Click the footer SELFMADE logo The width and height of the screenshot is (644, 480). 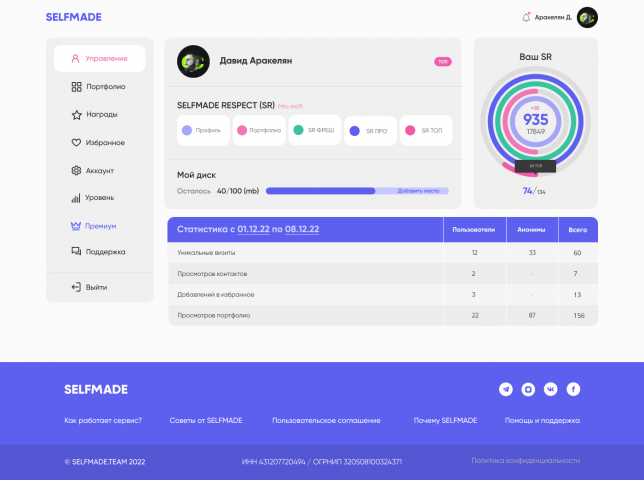(96, 390)
